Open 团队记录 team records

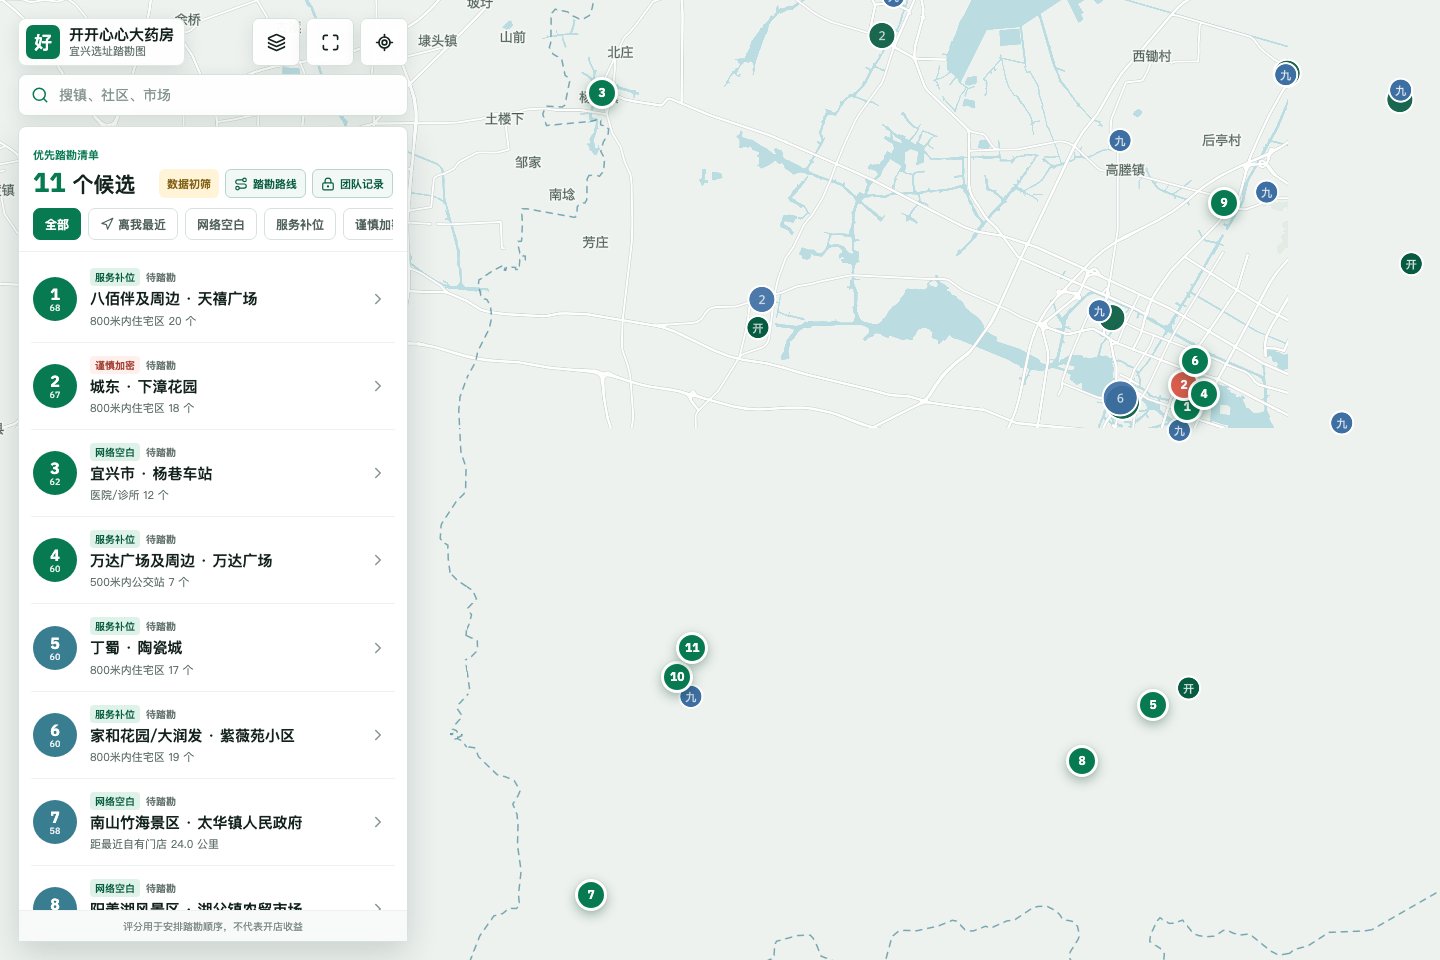pyautogui.click(x=353, y=184)
